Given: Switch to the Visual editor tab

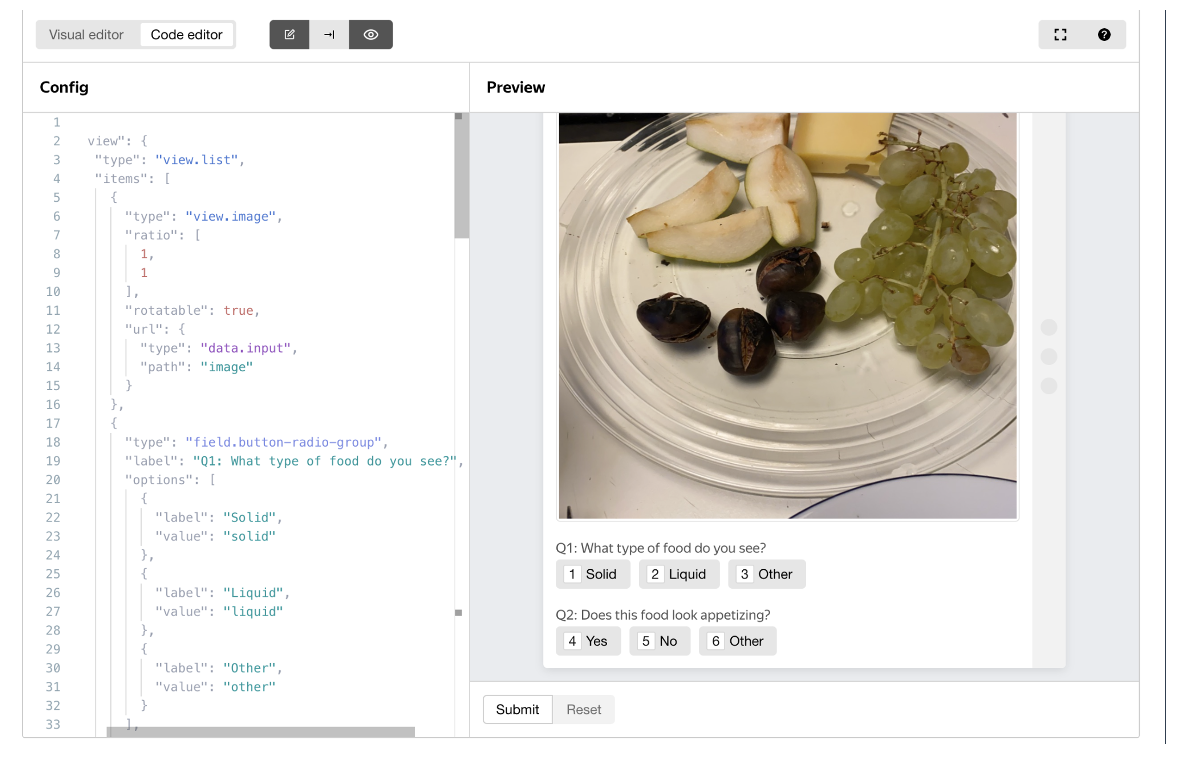Looking at the screenshot, I should tap(86, 35).
